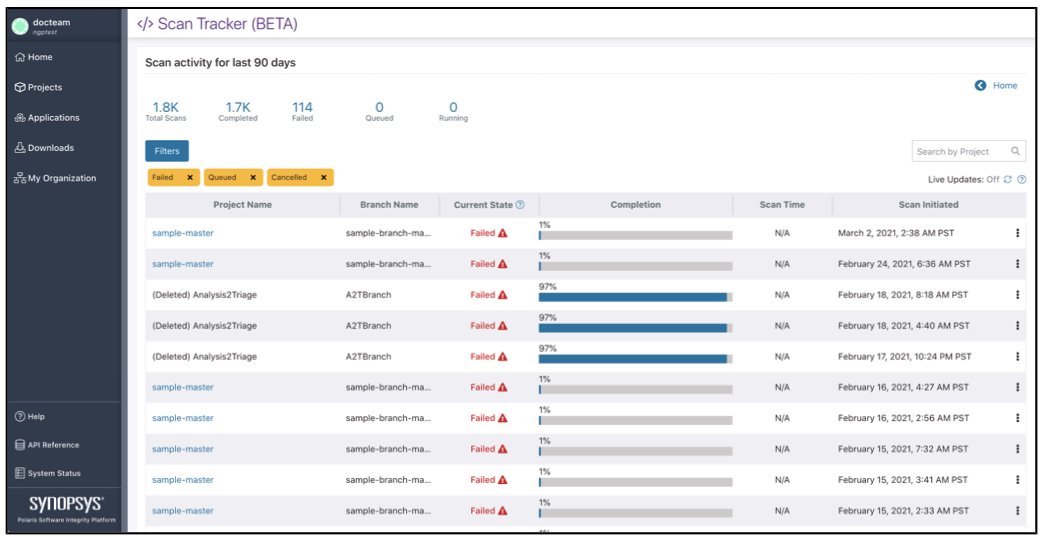Click the help icon next to Current State
This screenshot has height=537, width=1040.
pos(520,205)
